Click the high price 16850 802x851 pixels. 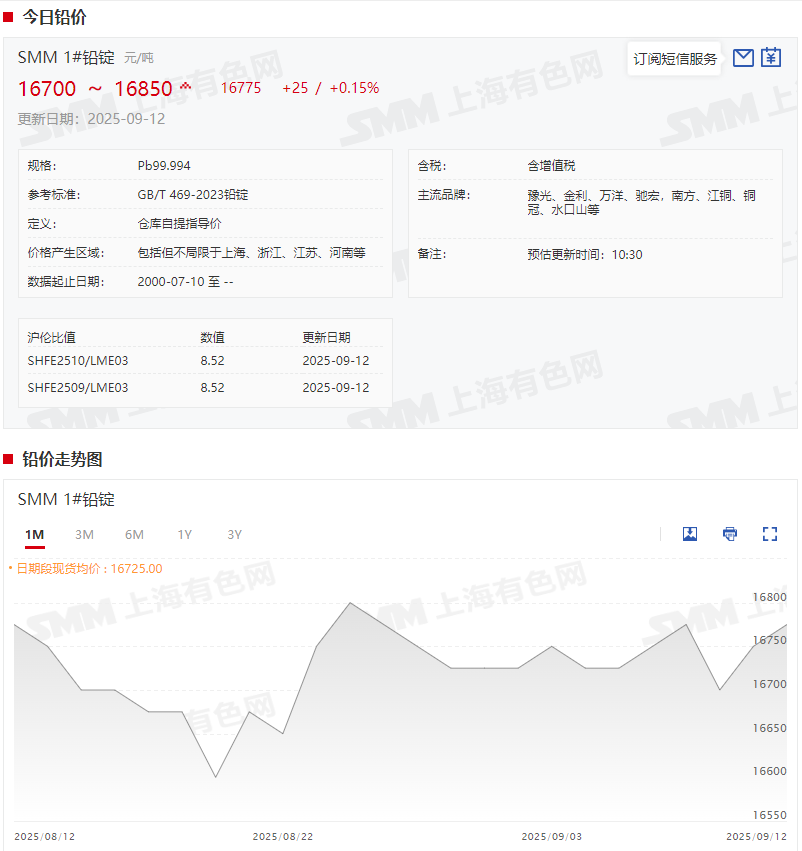coord(143,89)
